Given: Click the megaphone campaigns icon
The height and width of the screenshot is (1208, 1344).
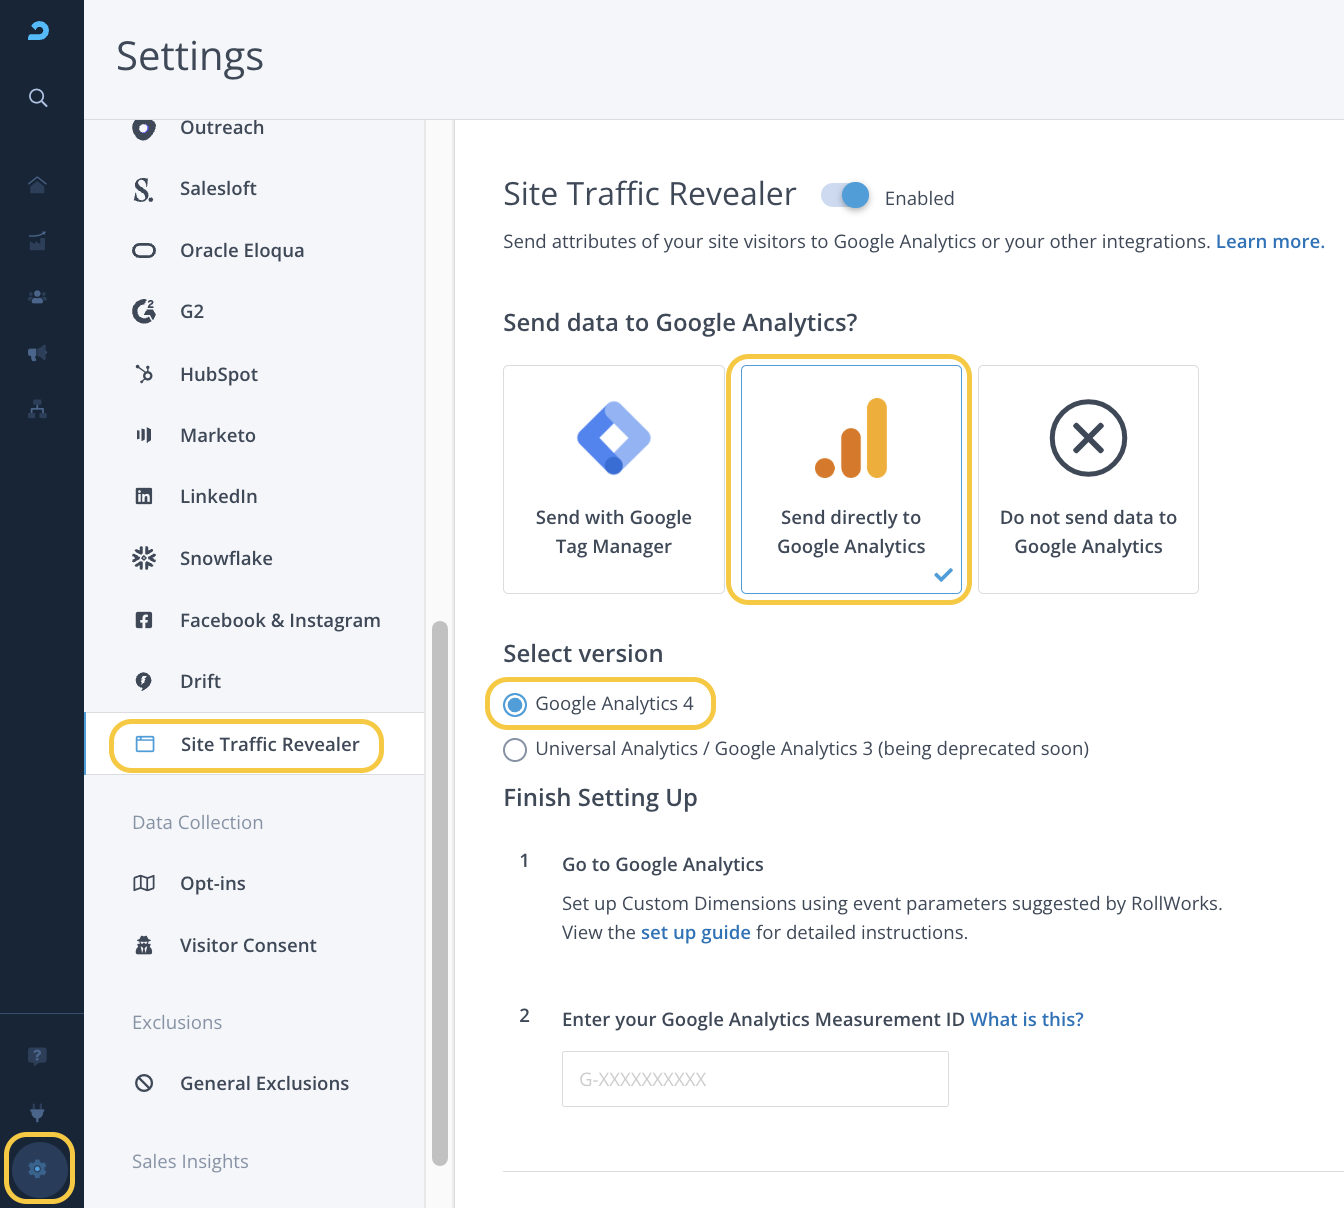Looking at the screenshot, I should 38,353.
